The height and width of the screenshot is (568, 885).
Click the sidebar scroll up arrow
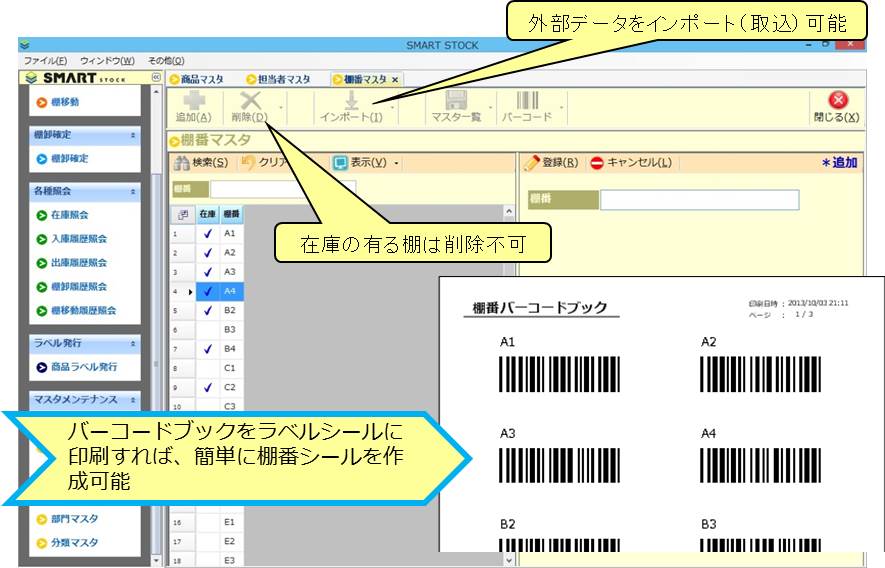tap(156, 91)
